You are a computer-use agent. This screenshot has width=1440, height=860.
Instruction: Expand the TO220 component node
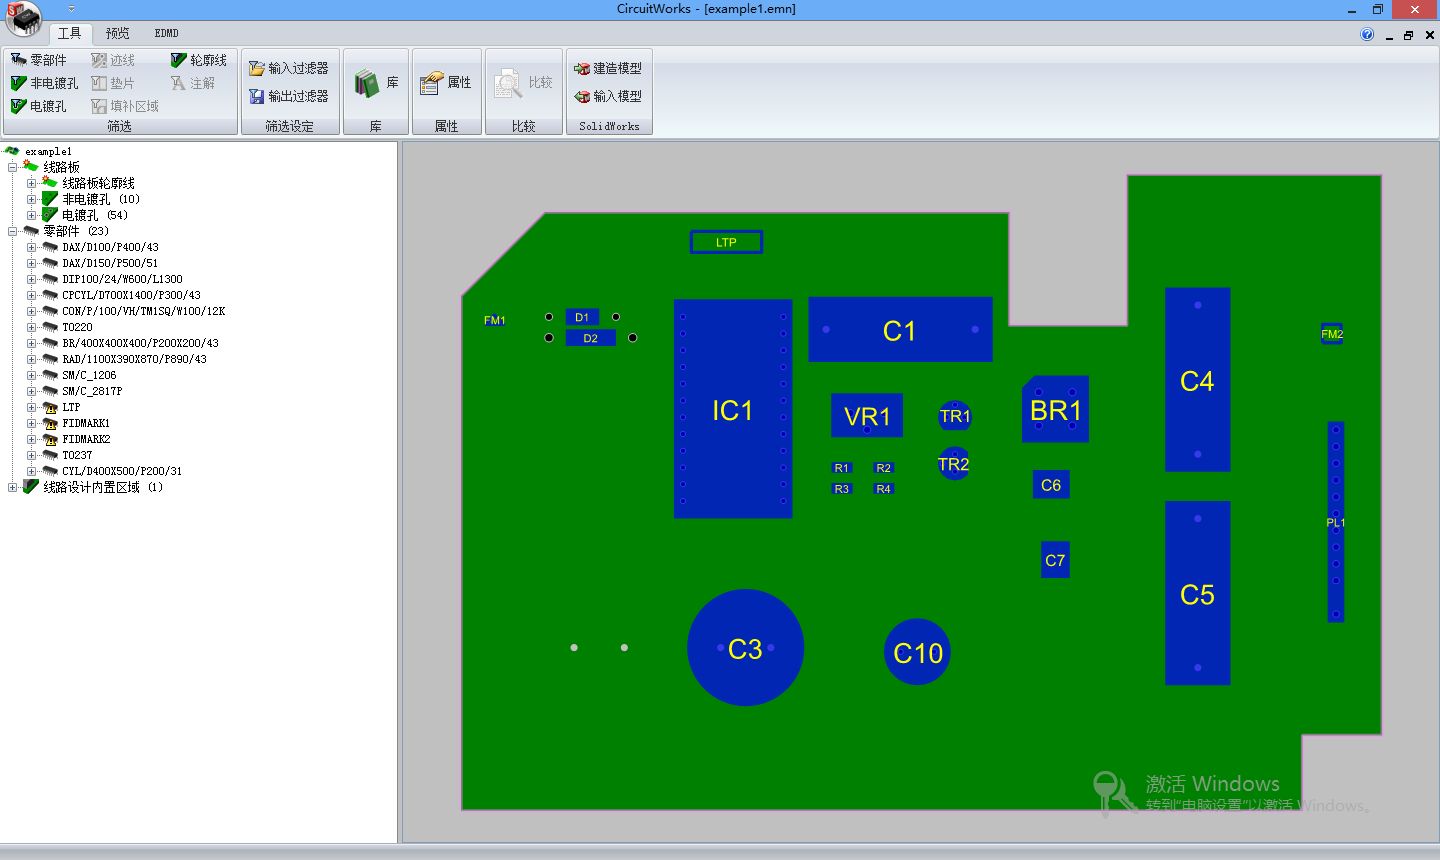tap(32, 327)
